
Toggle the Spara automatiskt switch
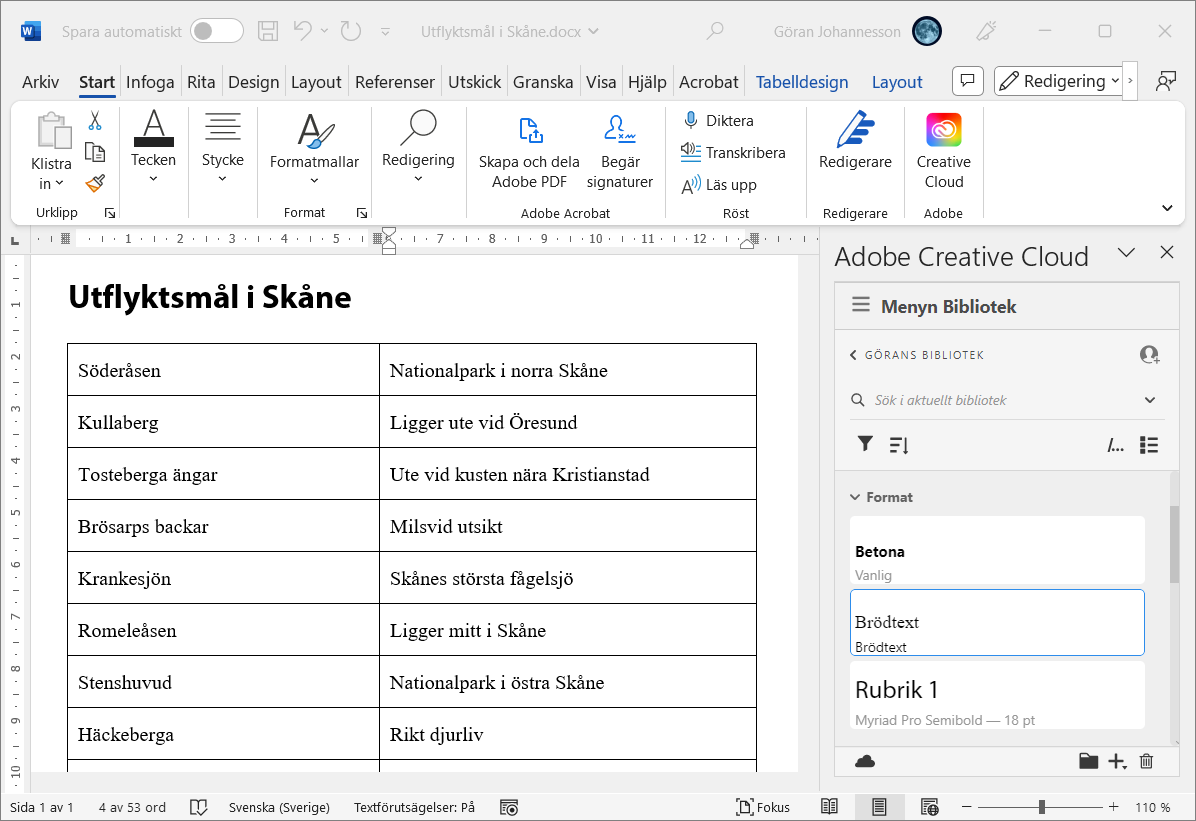coord(217,31)
